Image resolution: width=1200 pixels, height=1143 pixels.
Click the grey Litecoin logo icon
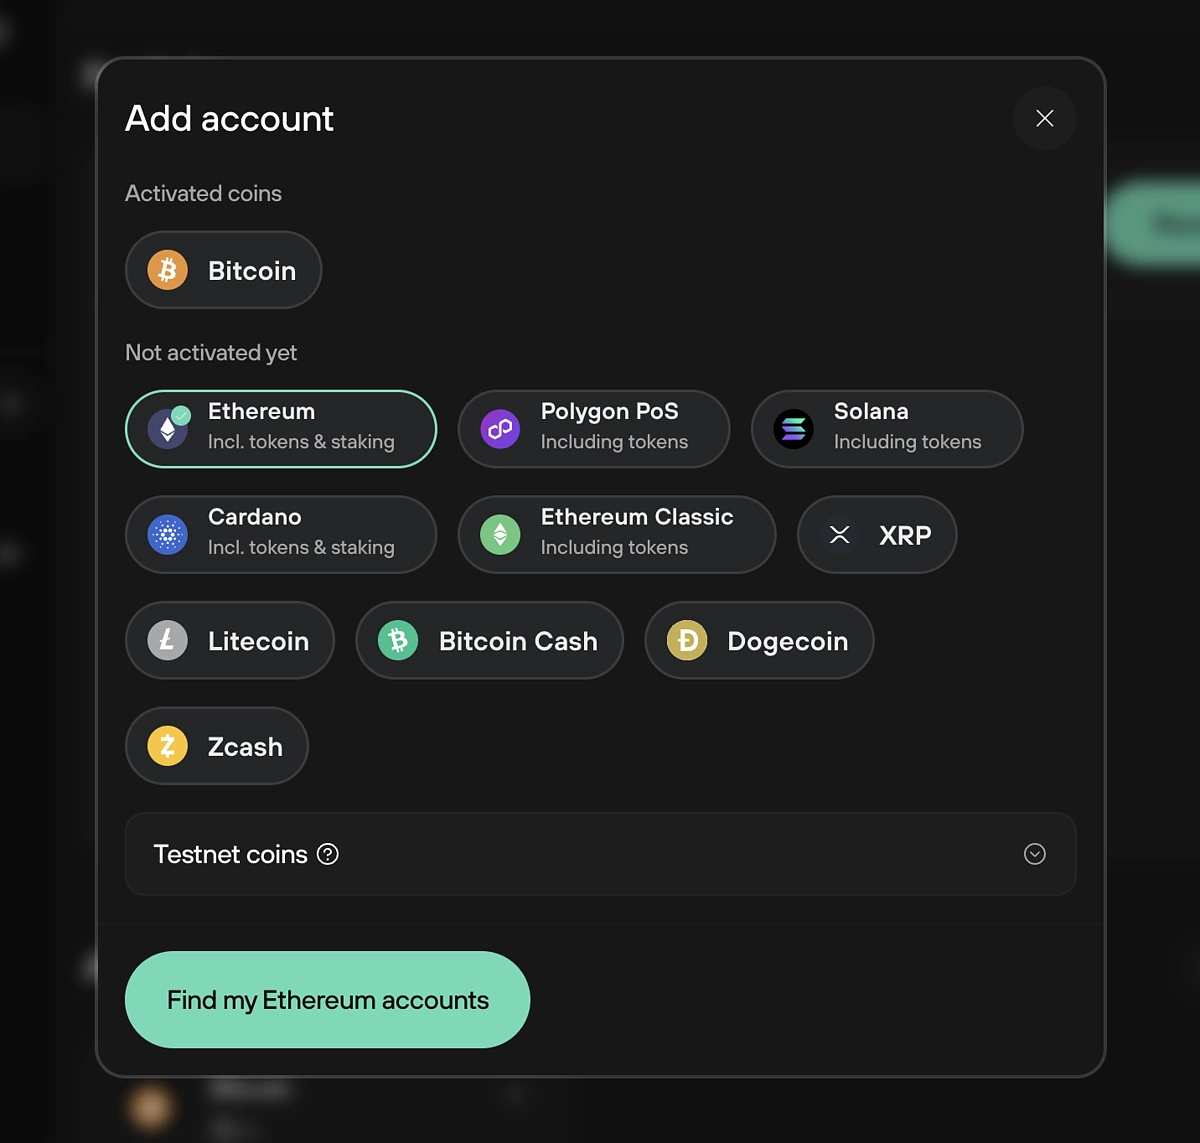(168, 640)
